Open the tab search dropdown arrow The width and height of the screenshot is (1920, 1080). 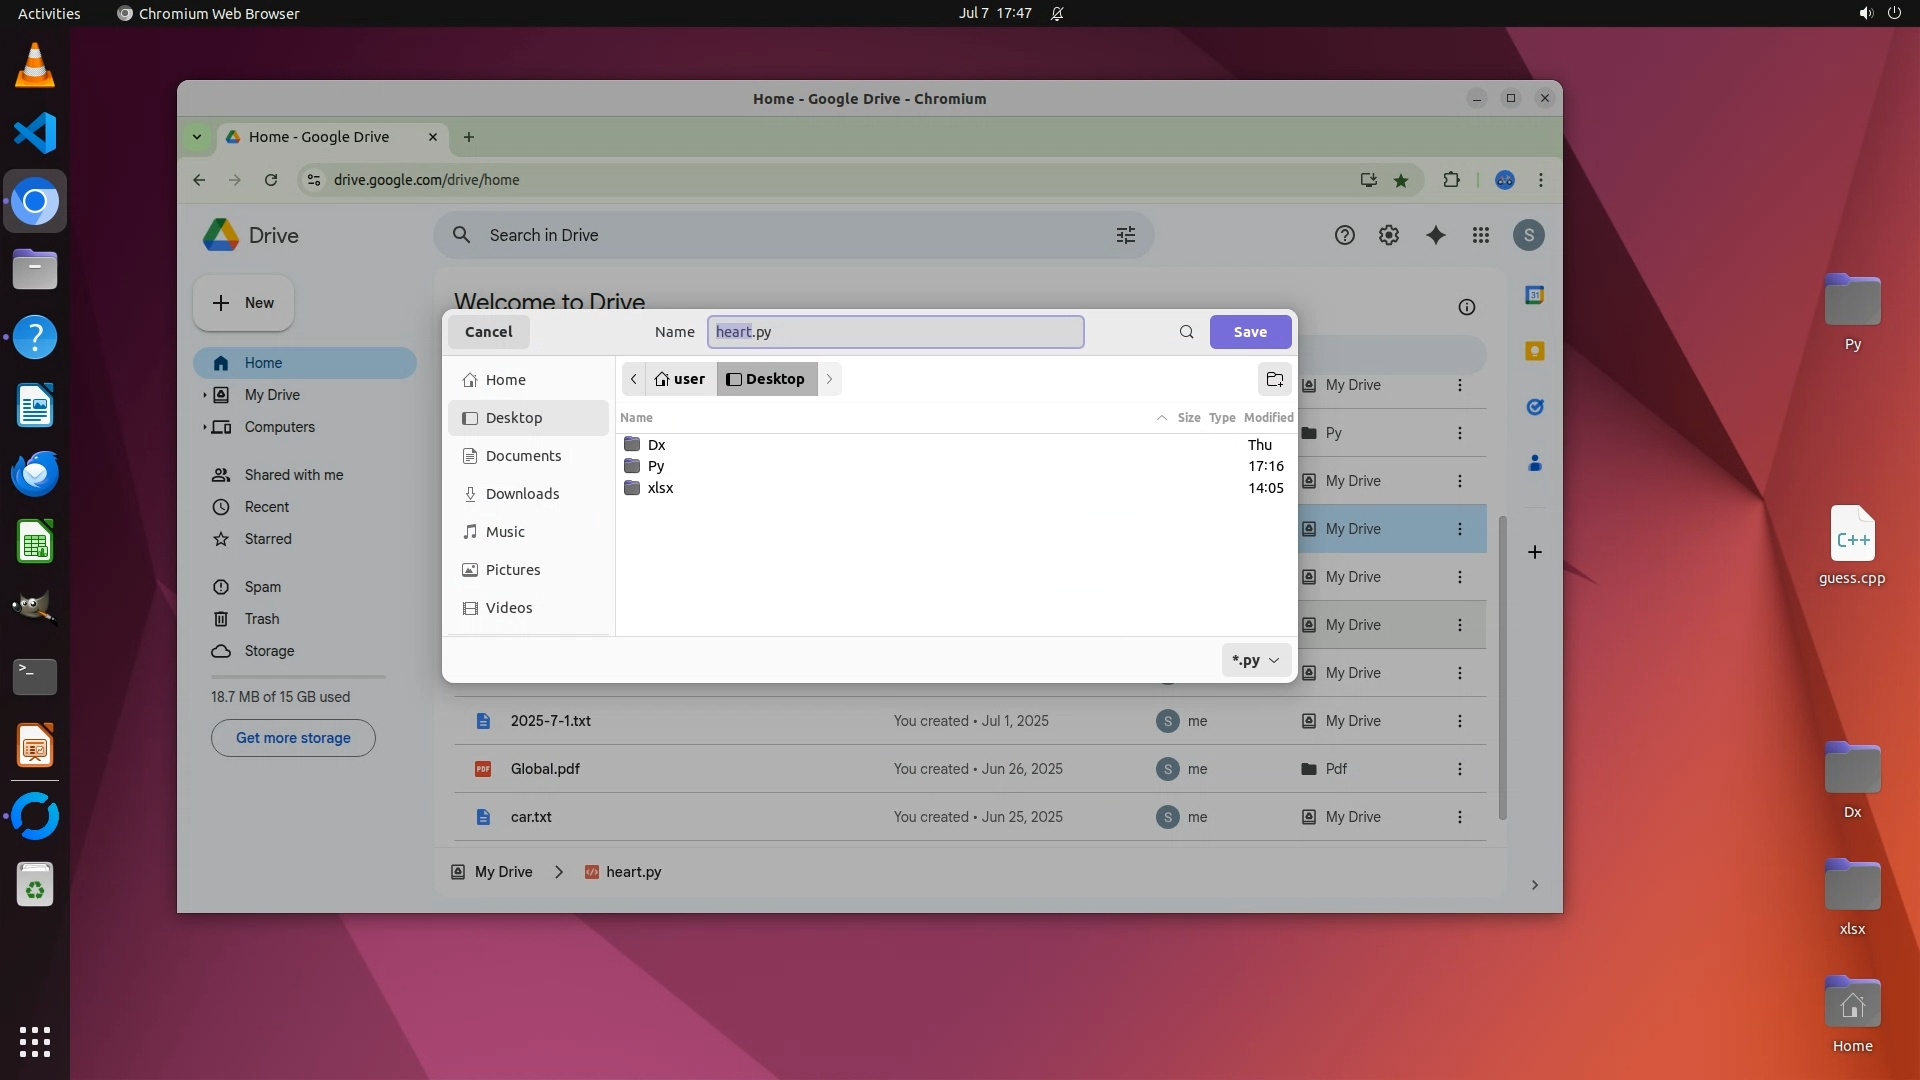[x=197, y=137]
